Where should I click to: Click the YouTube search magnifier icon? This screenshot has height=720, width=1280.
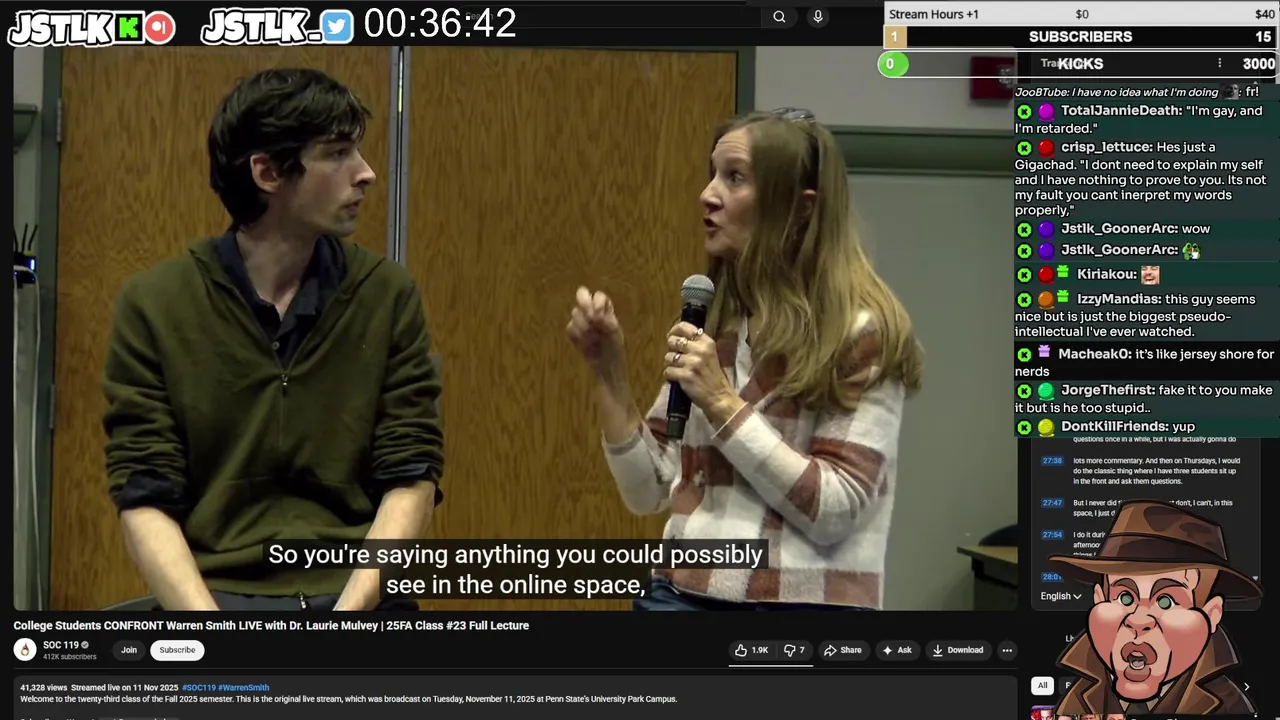click(x=779, y=16)
